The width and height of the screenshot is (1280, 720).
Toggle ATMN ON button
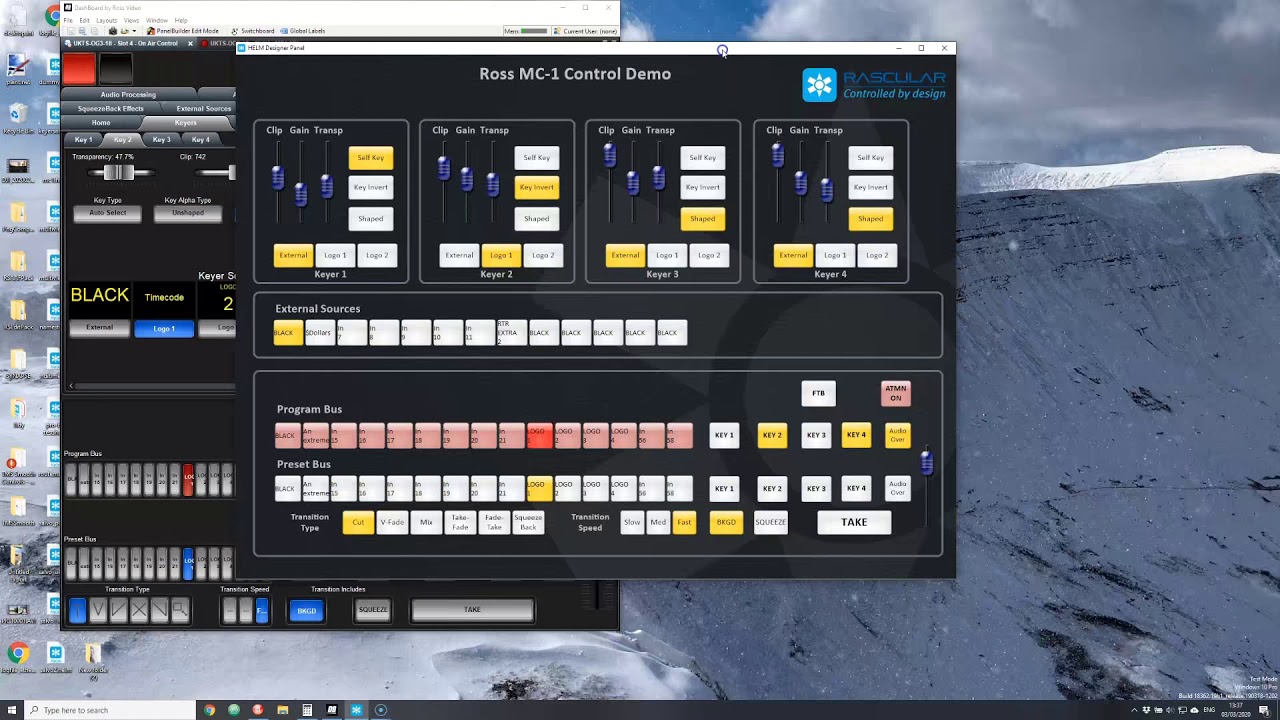pos(895,394)
